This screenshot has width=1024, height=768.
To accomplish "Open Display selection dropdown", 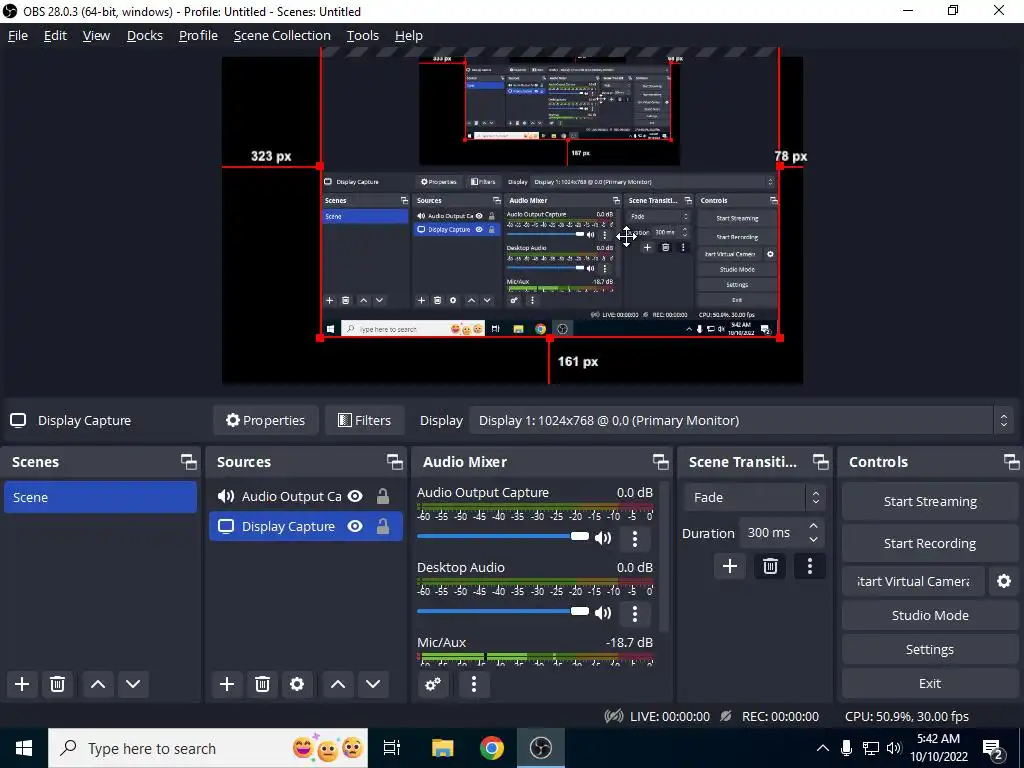I will (742, 421).
